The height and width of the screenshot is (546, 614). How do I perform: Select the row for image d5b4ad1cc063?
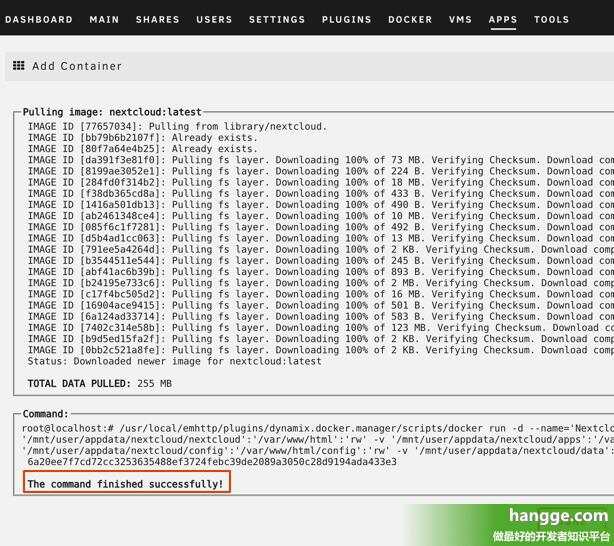tap(321, 238)
